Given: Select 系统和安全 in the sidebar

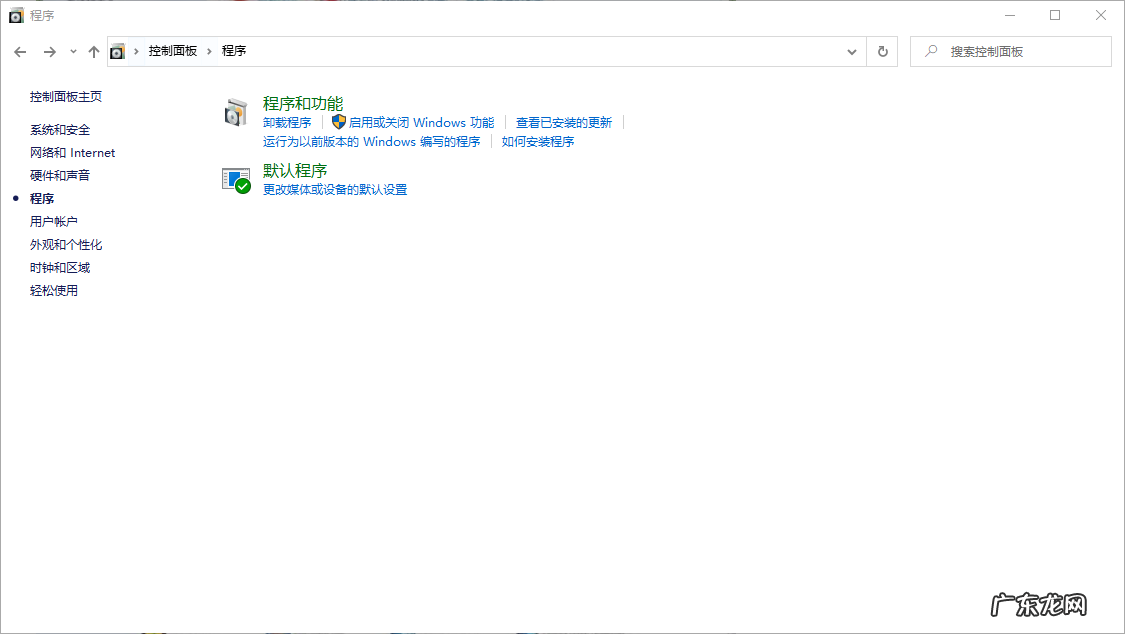Looking at the screenshot, I should pyautogui.click(x=61, y=129).
